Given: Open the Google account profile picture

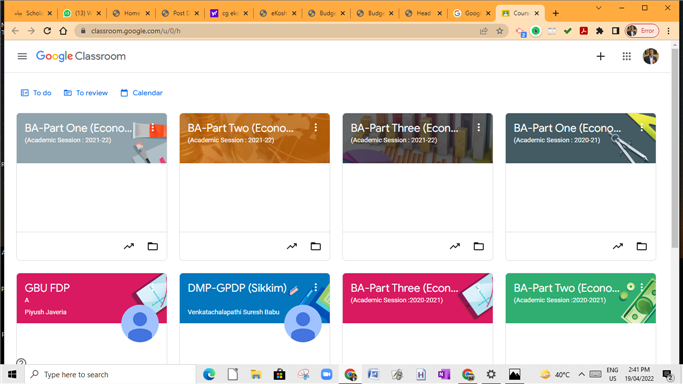Looking at the screenshot, I should point(650,56).
